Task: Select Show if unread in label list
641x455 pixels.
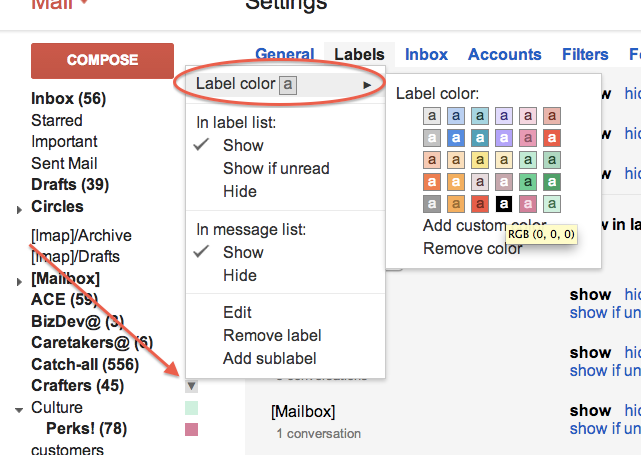Action: click(x=276, y=168)
